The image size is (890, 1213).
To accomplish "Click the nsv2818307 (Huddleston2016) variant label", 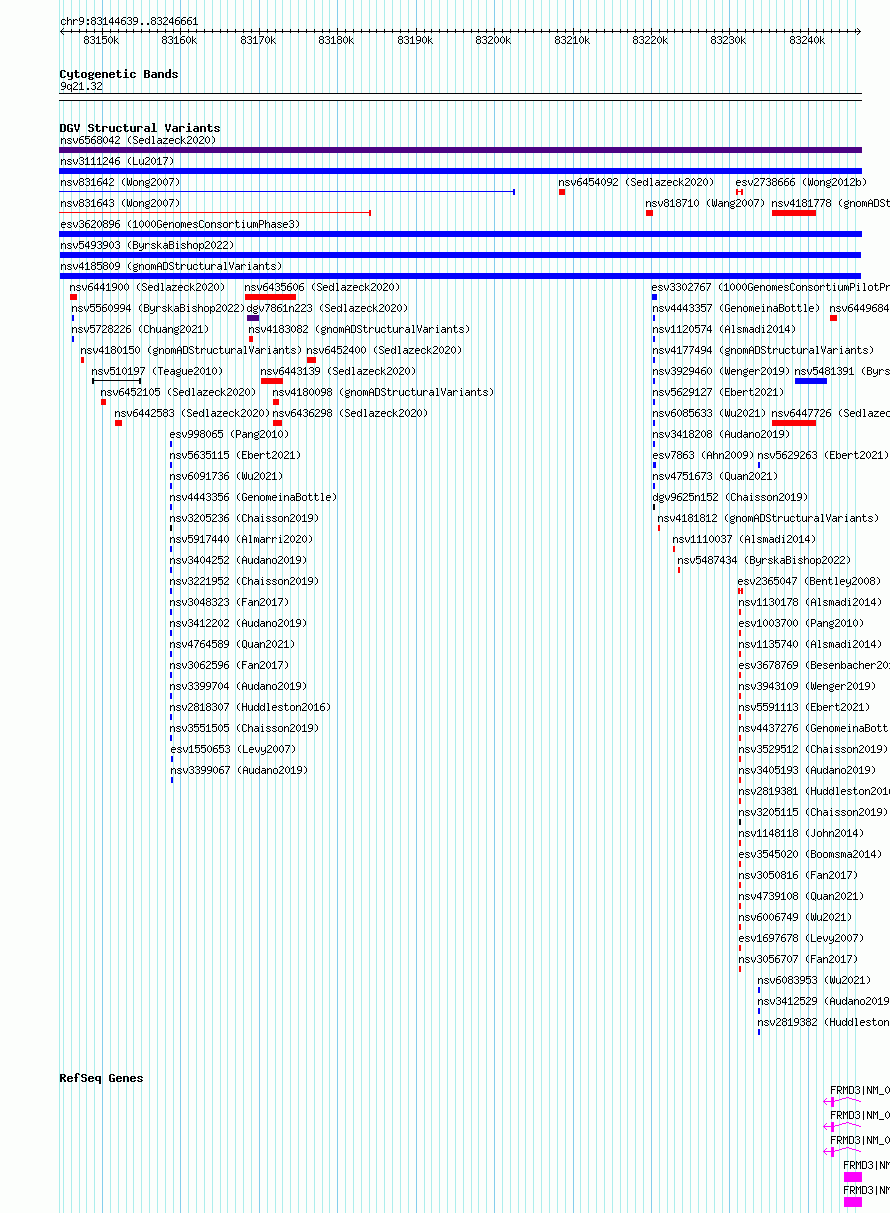I will tap(250, 708).
